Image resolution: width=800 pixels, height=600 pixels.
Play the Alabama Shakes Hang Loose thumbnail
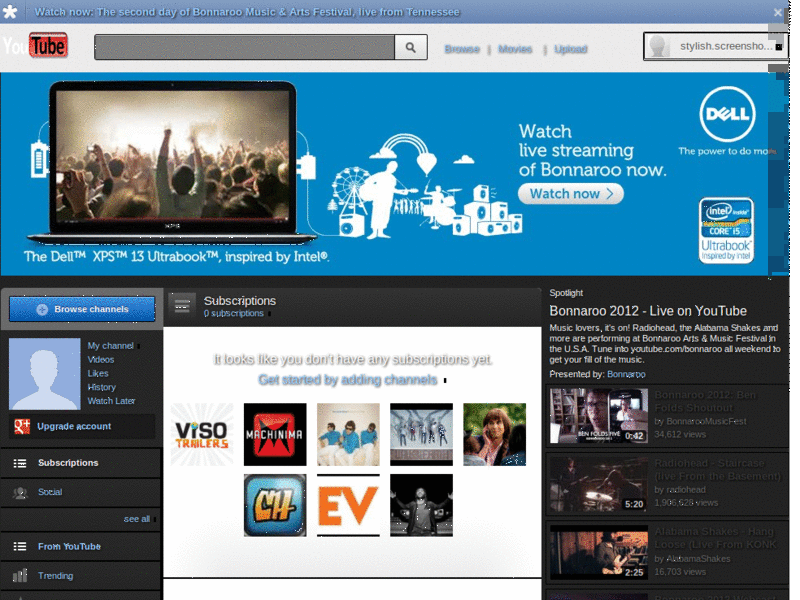click(599, 553)
